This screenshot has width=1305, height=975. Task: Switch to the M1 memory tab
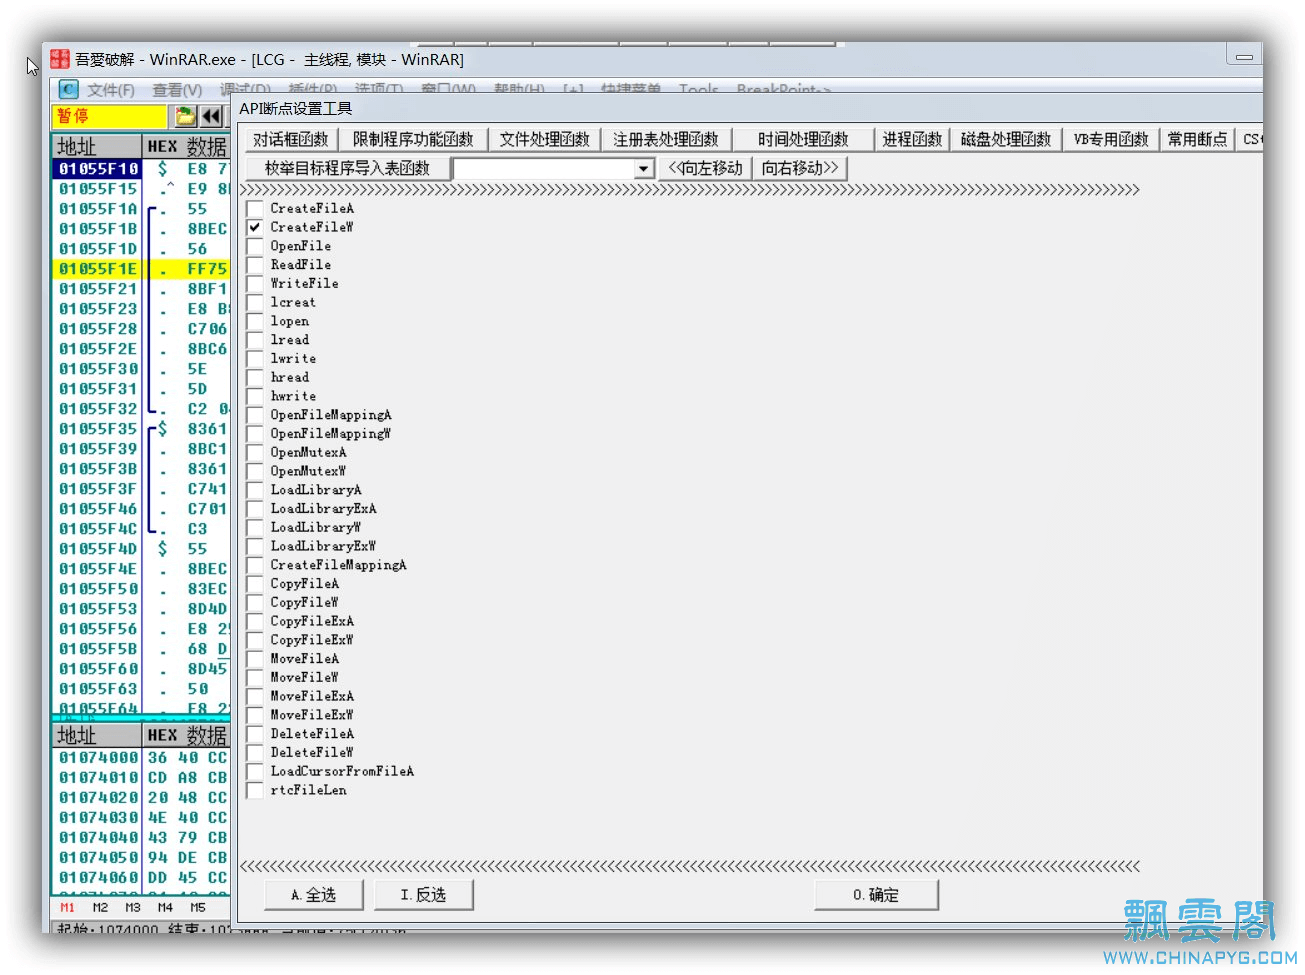(67, 908)
